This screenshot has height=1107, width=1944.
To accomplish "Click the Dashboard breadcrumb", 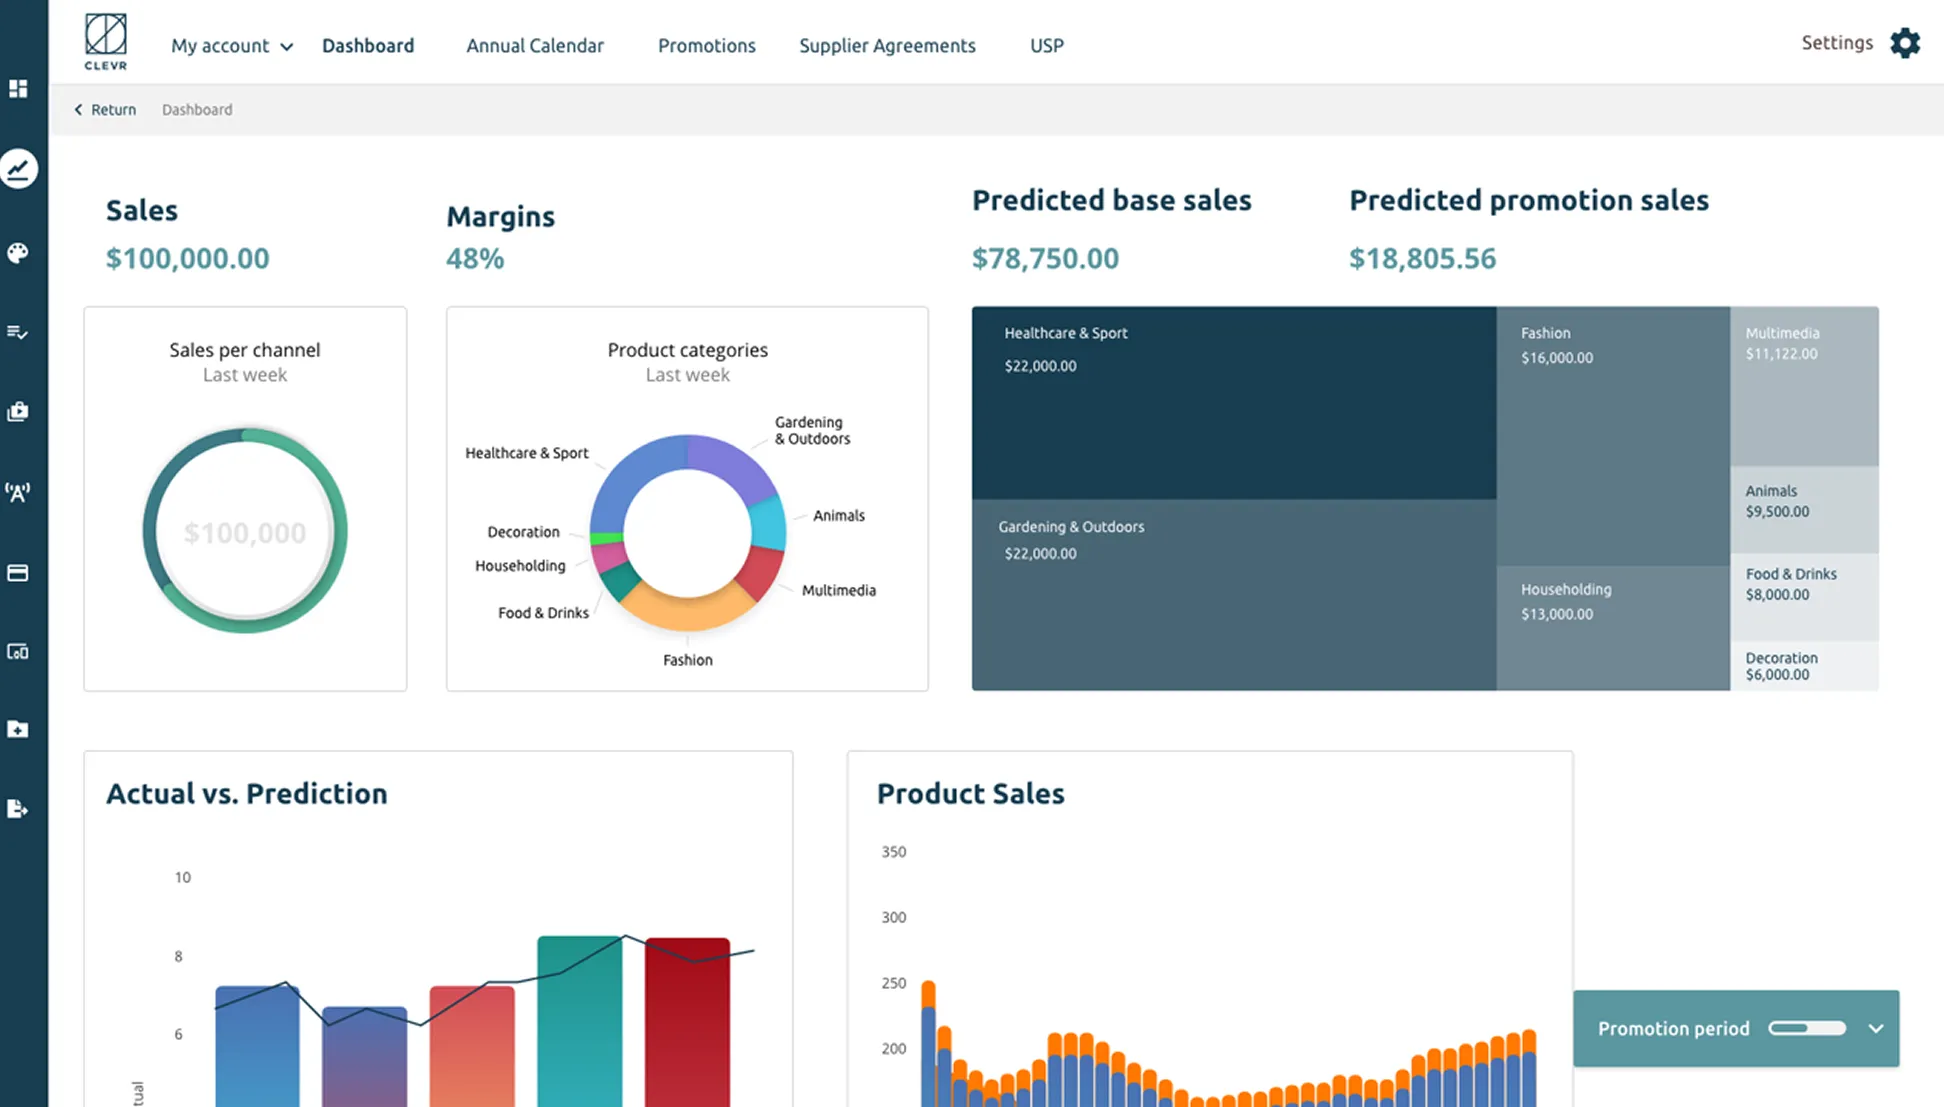I will tap(197, 110).
